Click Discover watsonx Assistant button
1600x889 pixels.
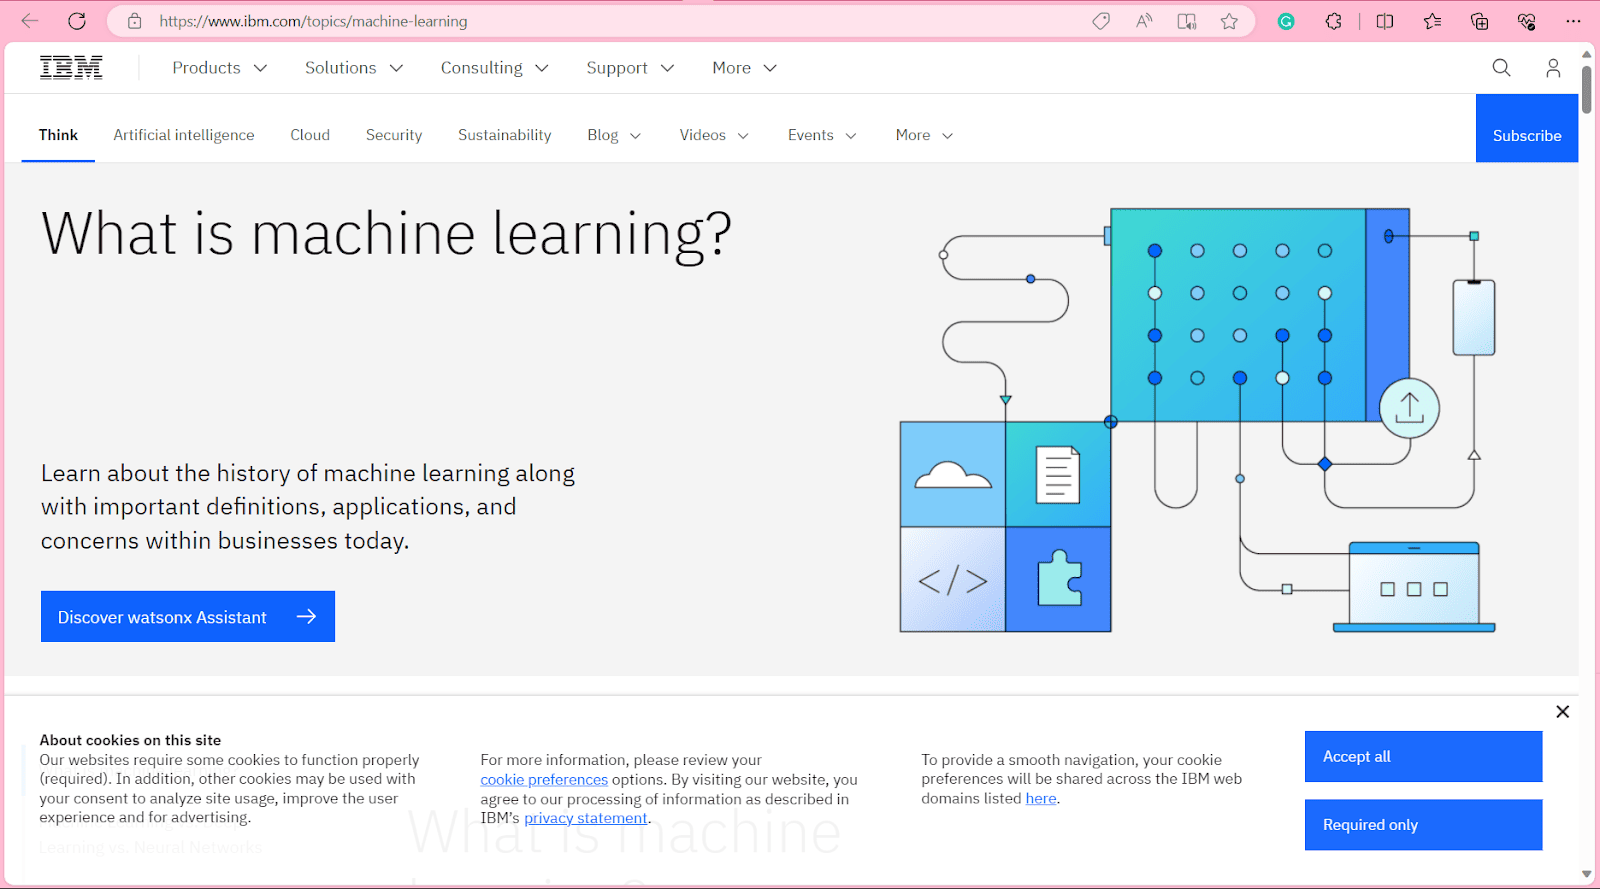coord(188,617)
